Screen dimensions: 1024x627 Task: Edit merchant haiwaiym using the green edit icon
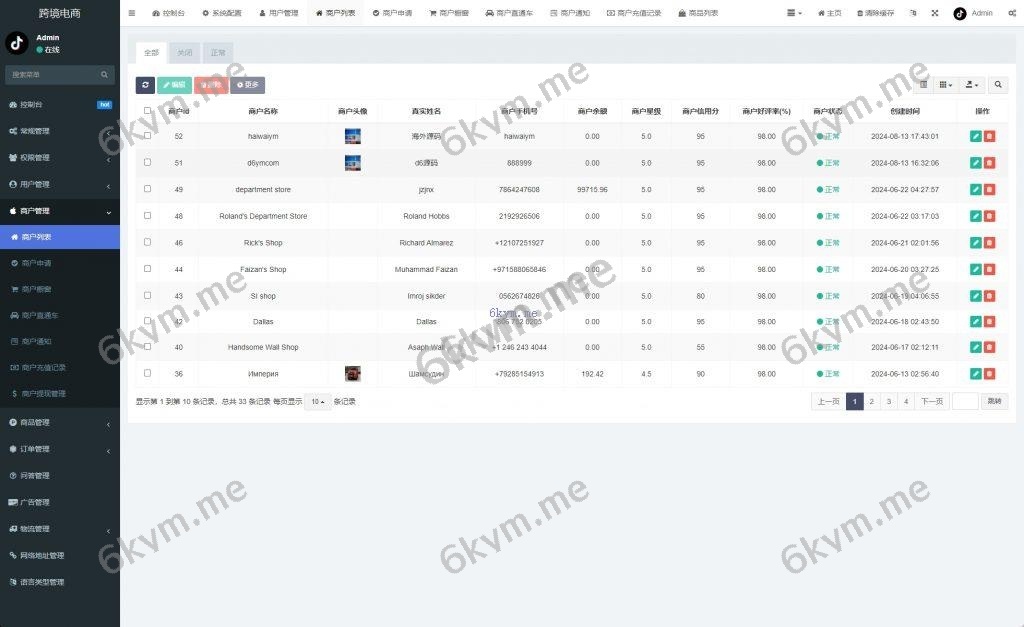tap(977, 136)
